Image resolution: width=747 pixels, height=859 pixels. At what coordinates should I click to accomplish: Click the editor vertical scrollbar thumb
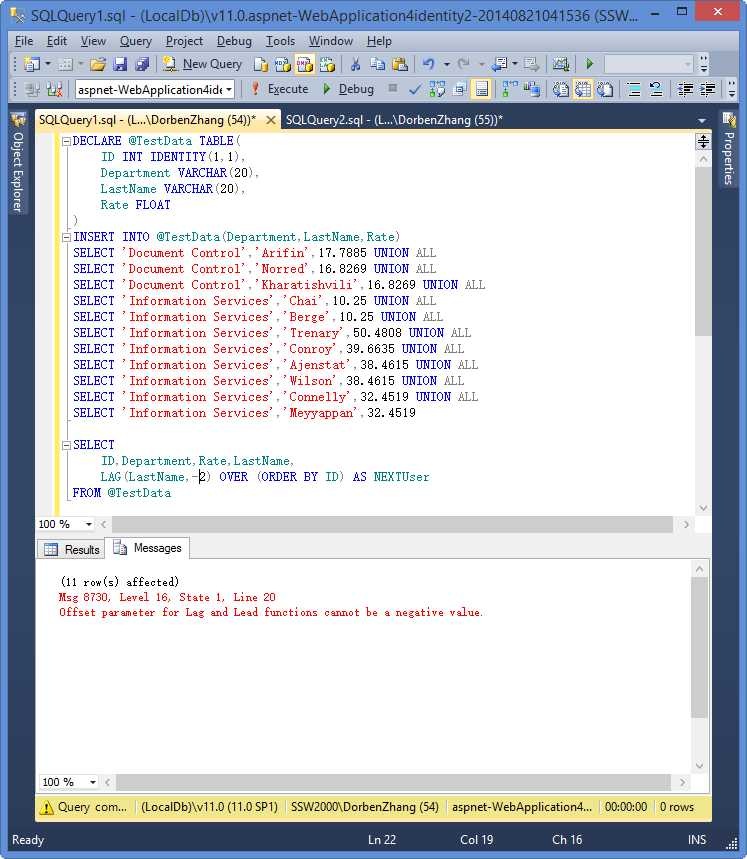point(703,251)
